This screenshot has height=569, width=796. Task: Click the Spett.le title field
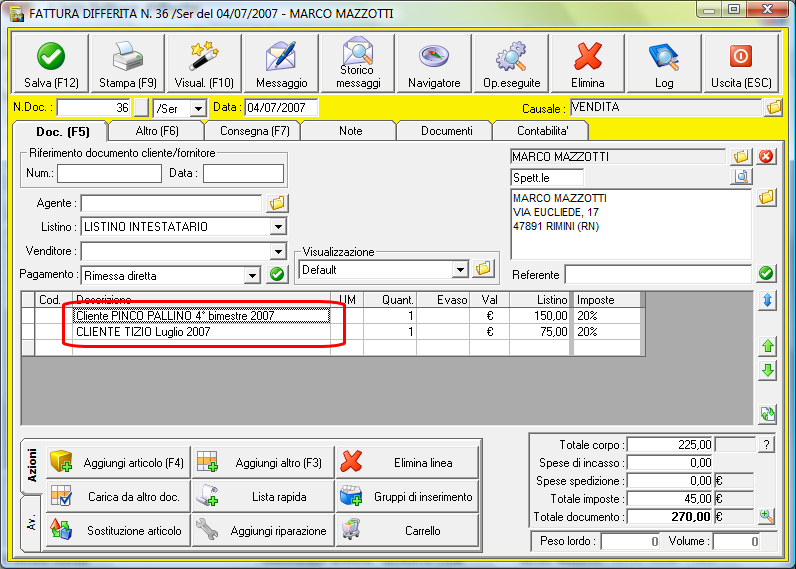pos(547,178)
